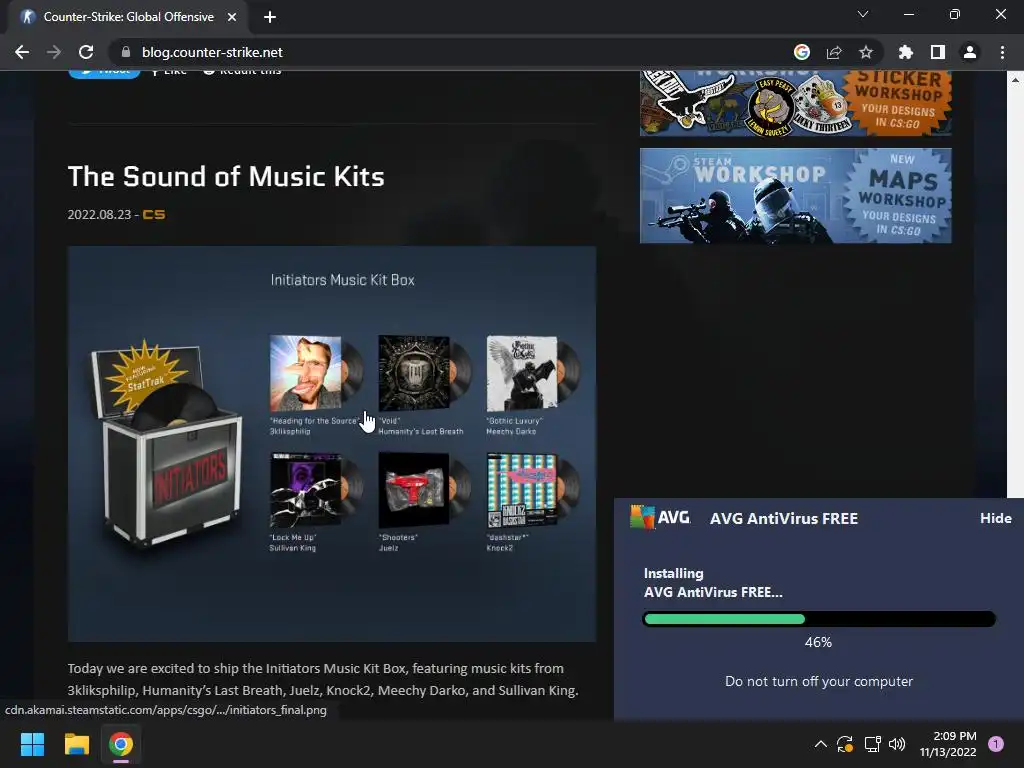Click the Initiators StatTrak box image
Screen dimensions: 1024x768
[167, 443]
